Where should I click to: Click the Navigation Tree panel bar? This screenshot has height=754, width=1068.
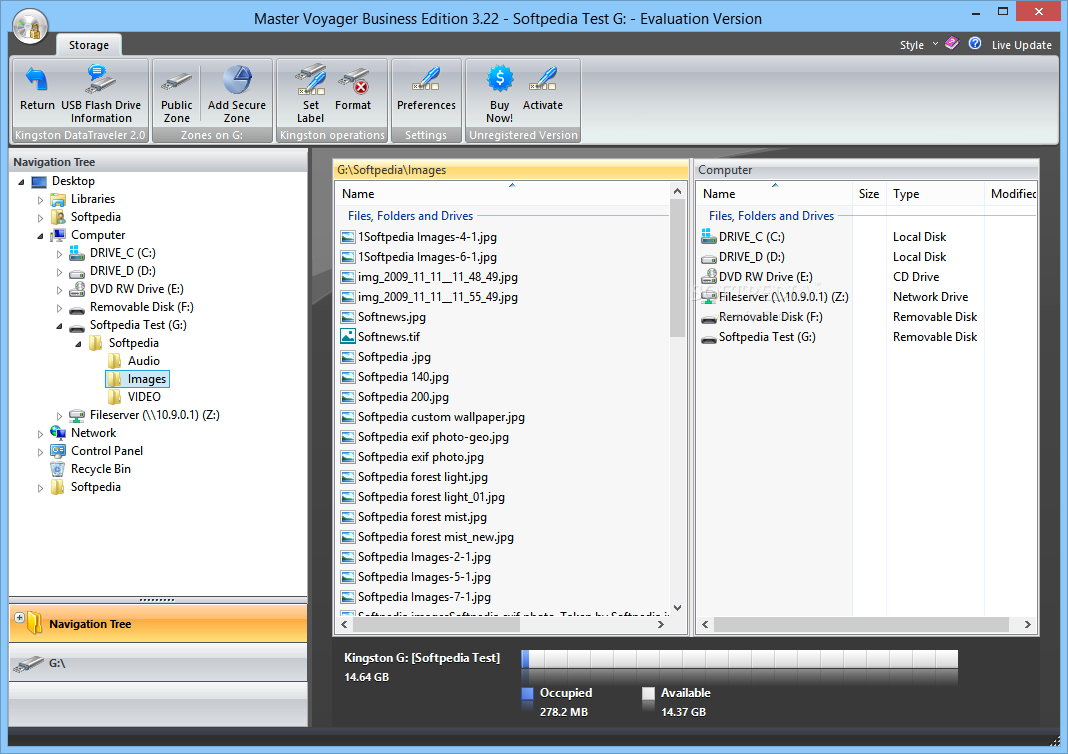click(158, 624)
